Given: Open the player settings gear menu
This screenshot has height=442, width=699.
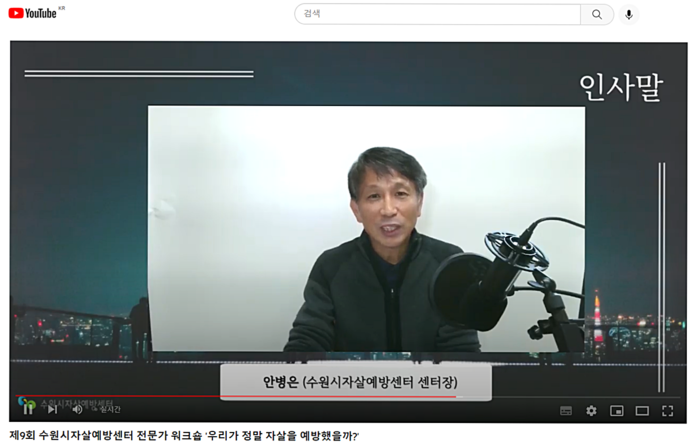Looking at the screenshot, I should point(591,410).
